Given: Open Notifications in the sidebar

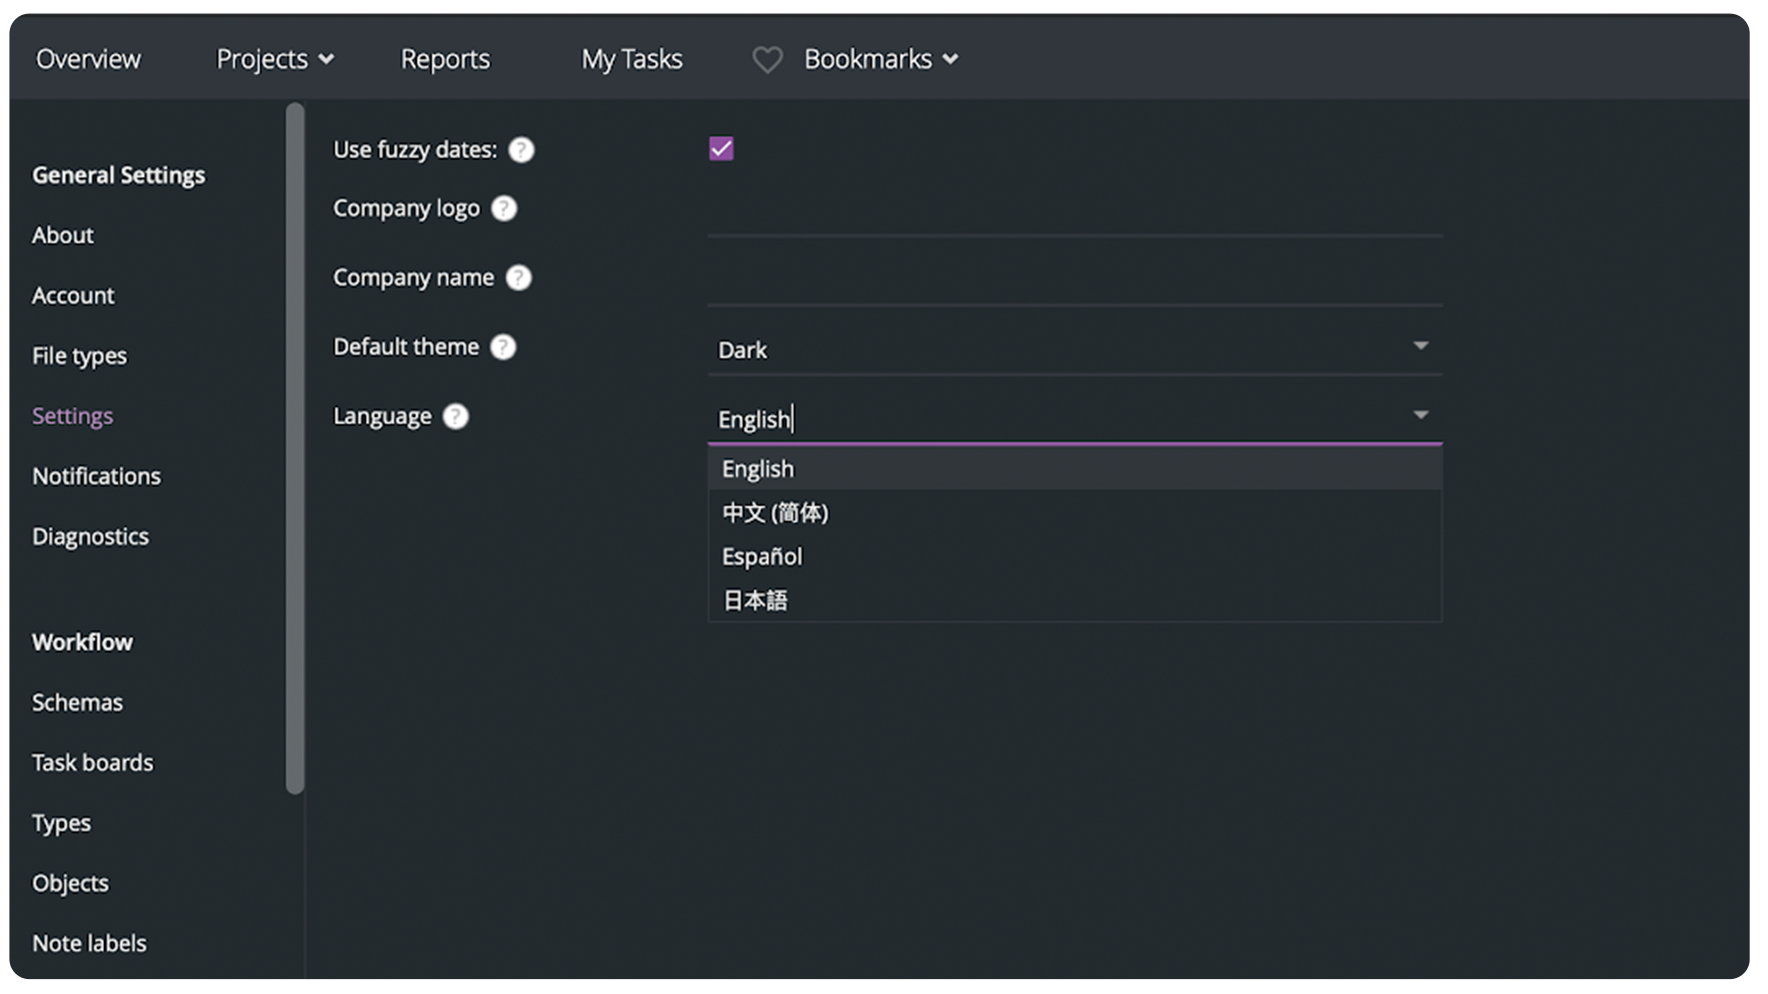Looking at the screenshot, I should tap(96, 476).
